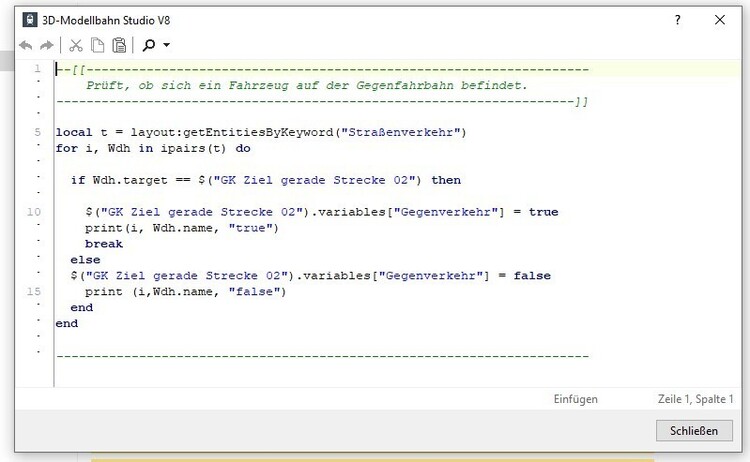This screenshot has height=462, width=750.
Task: Click the final unindented 'end' keyword
Action: [x=66, y=323]
